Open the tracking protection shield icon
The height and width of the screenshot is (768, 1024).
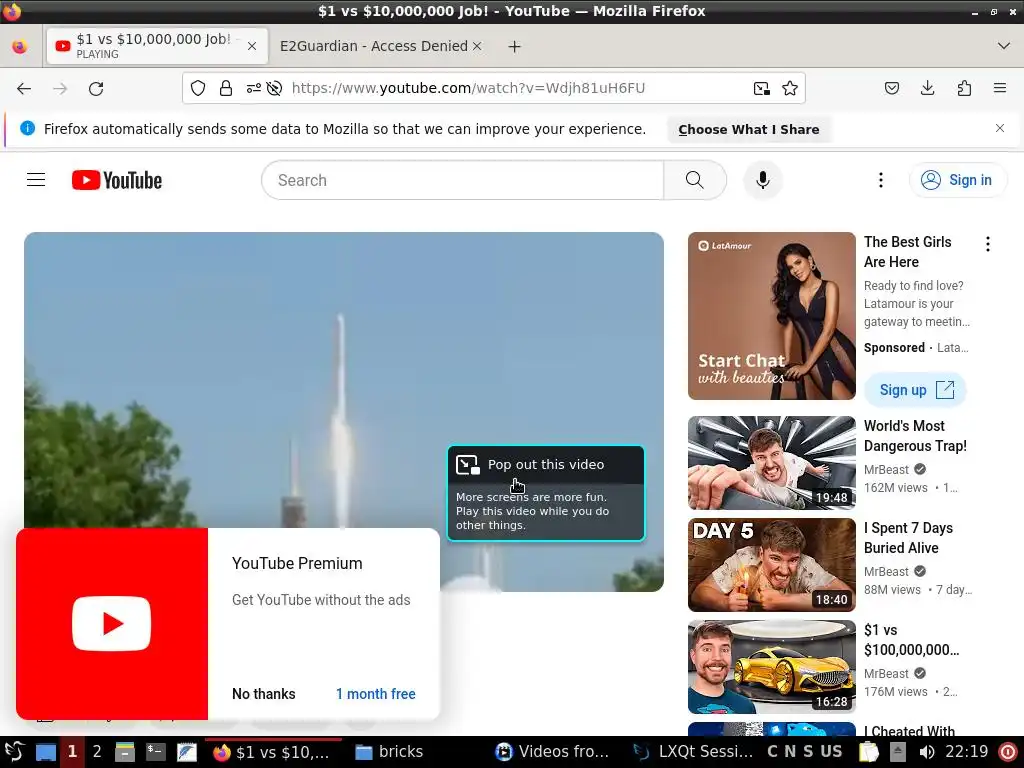click(x=198, y=88)
